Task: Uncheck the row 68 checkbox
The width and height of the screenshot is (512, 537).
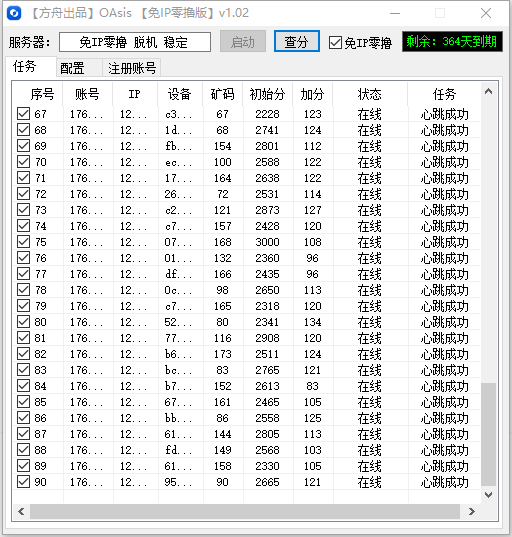Action: [23, 130]
